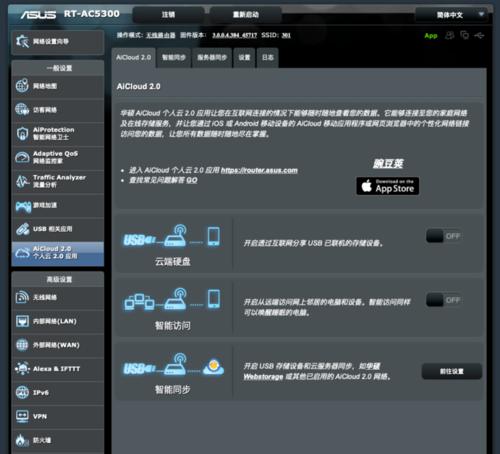Image resolution: width=500 pixels, height=454 pixels.
Task: Click the 豌豆荚 download link
Action: coord(388,163)
